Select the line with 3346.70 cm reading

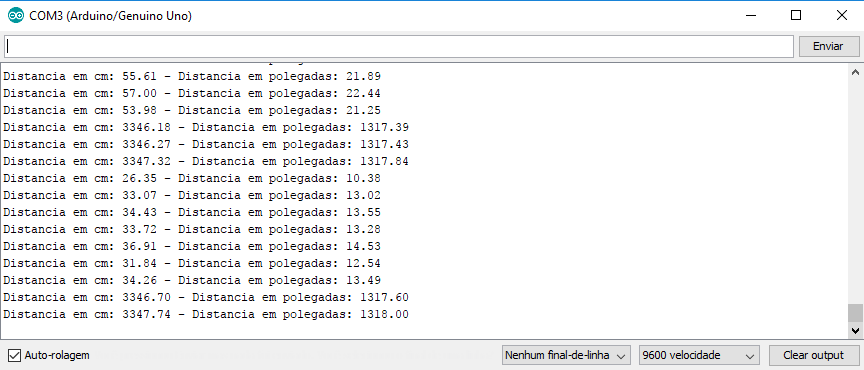coord(206,297)
